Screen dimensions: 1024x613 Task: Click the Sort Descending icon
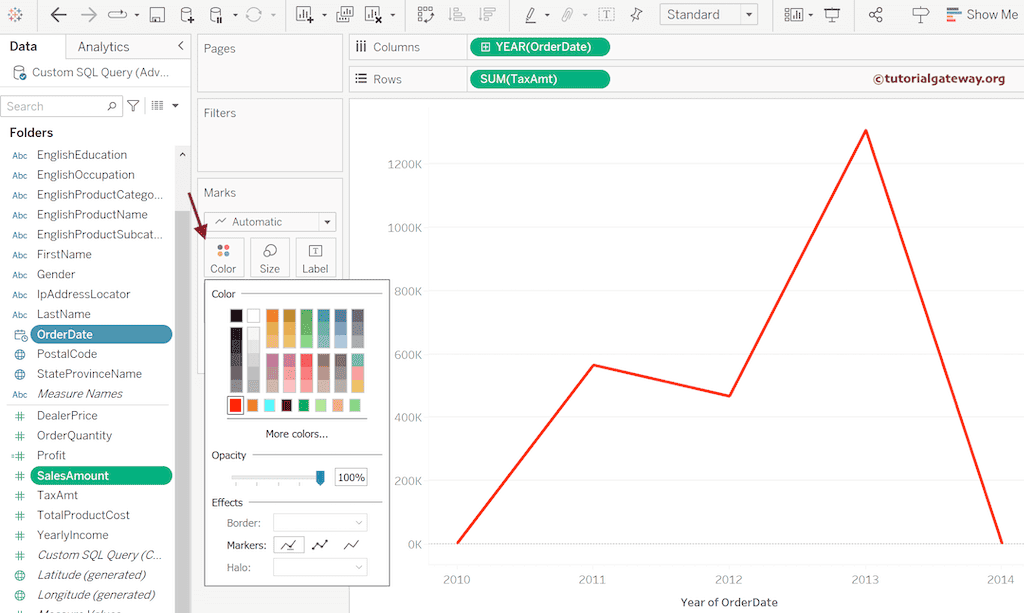coord(487,15)
